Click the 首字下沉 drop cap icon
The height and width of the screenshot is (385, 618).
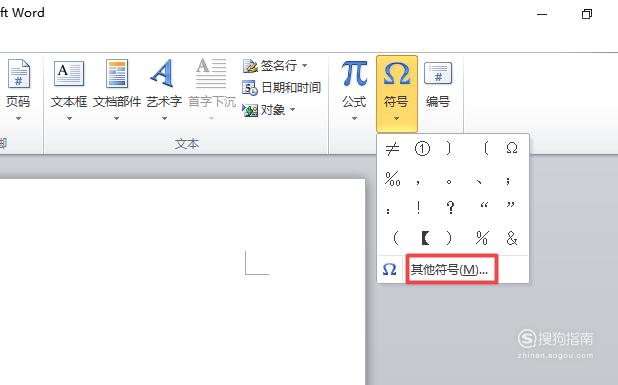click(211, 73)
